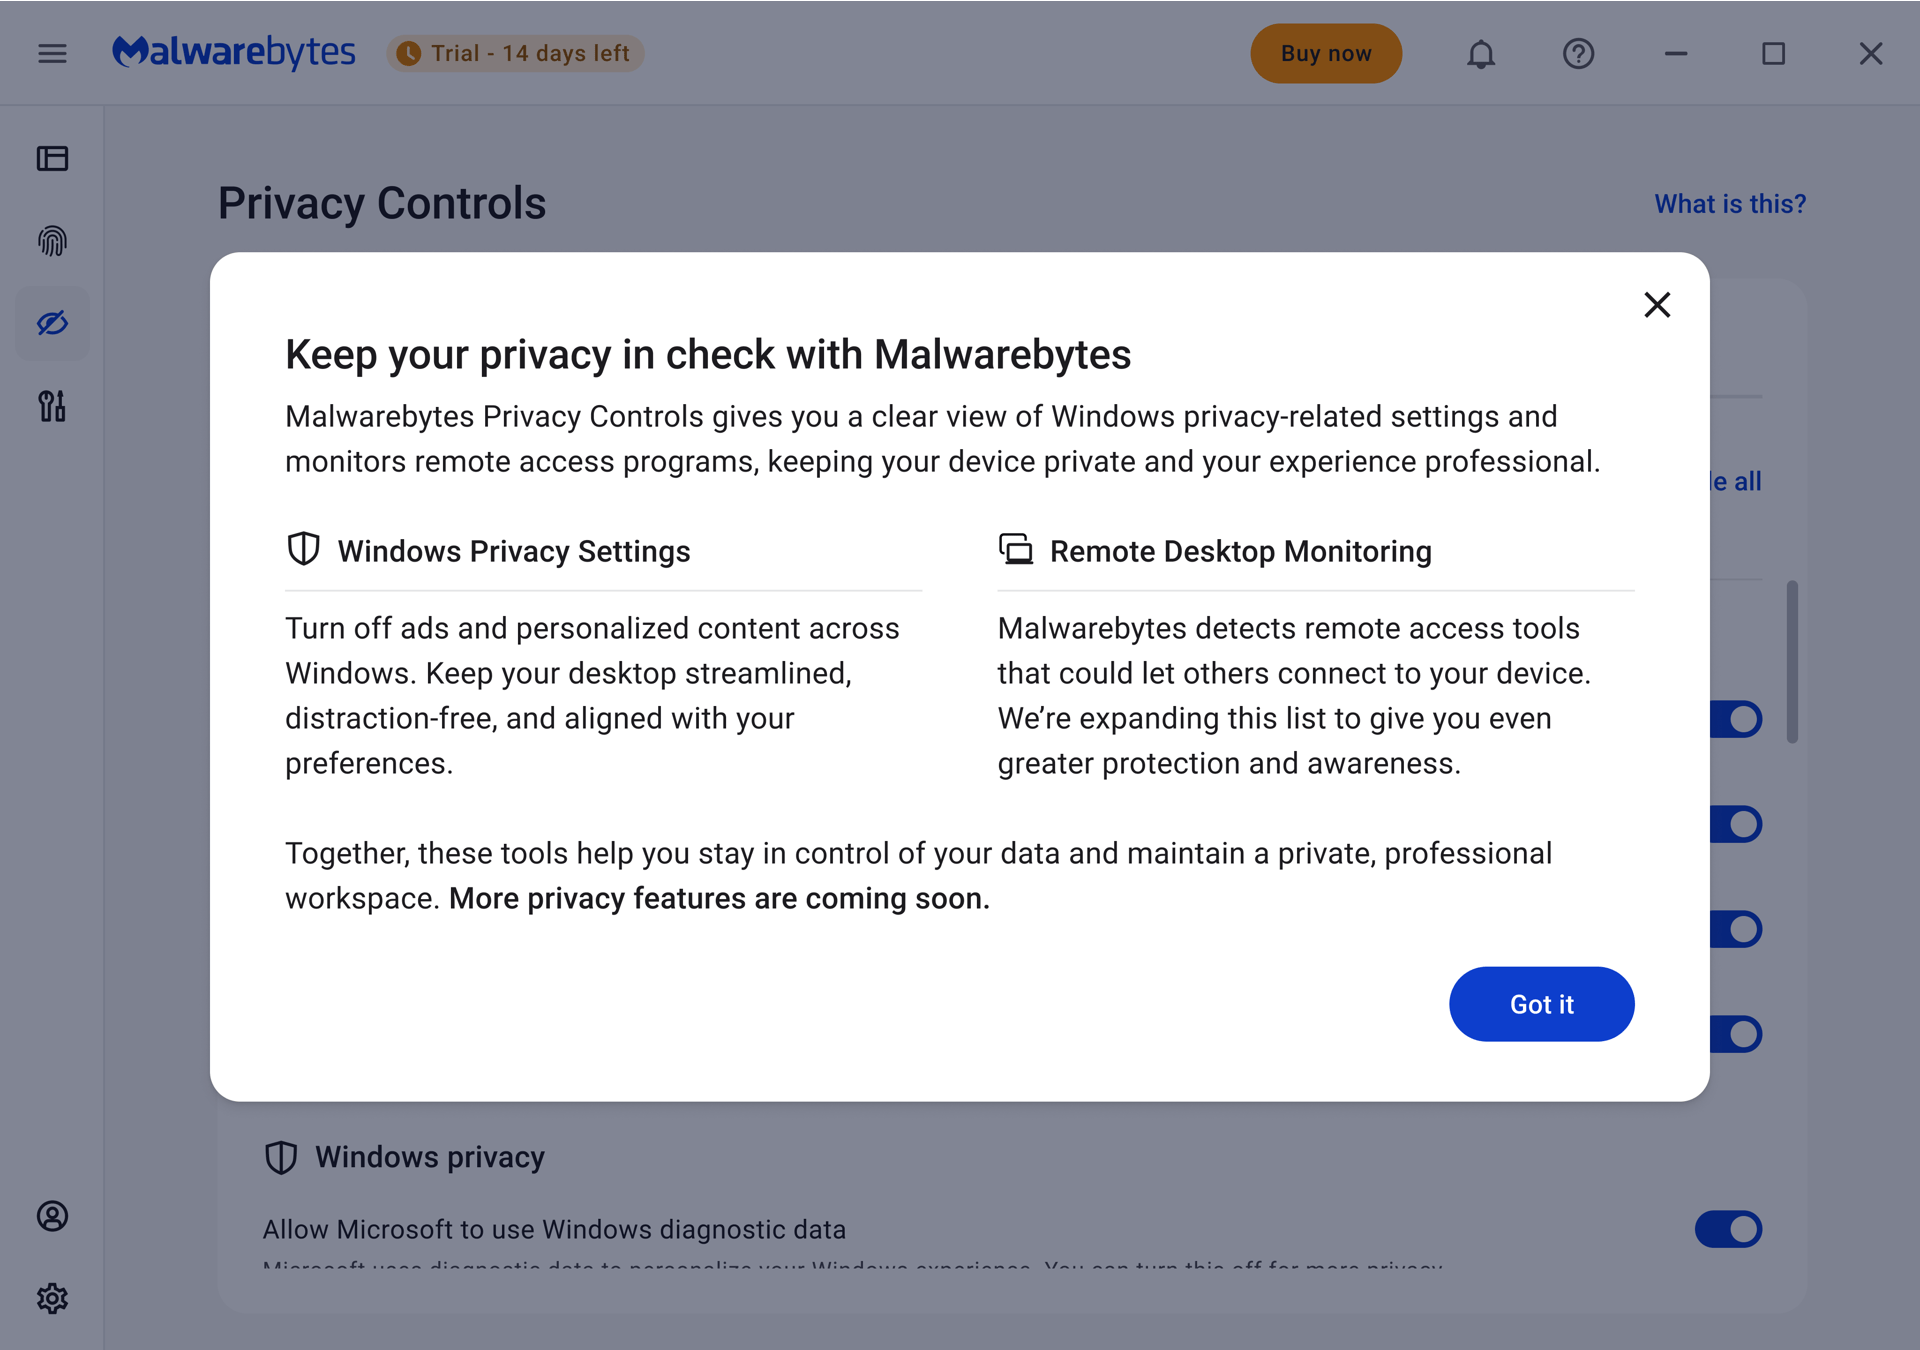Image resolution: width=1920 pixels, height=1350 pixels.
Task: Open the What is this? link
Action: pos(1729,203)
